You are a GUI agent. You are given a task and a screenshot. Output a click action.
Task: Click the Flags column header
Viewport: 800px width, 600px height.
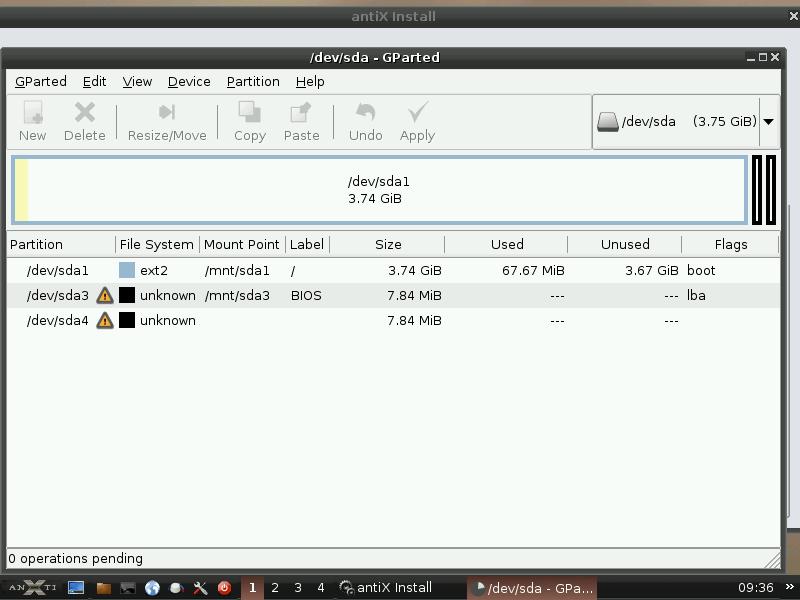[x=731, y=244]
